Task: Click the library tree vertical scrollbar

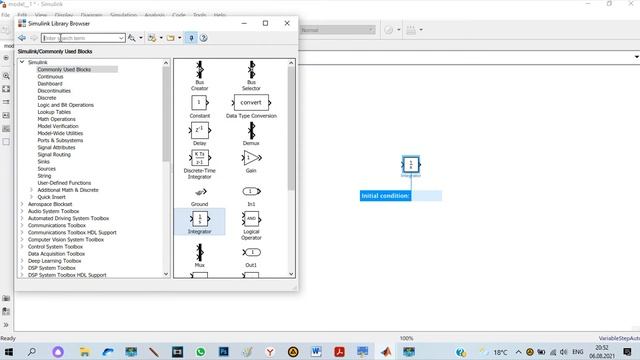Action: click(166, 114)
